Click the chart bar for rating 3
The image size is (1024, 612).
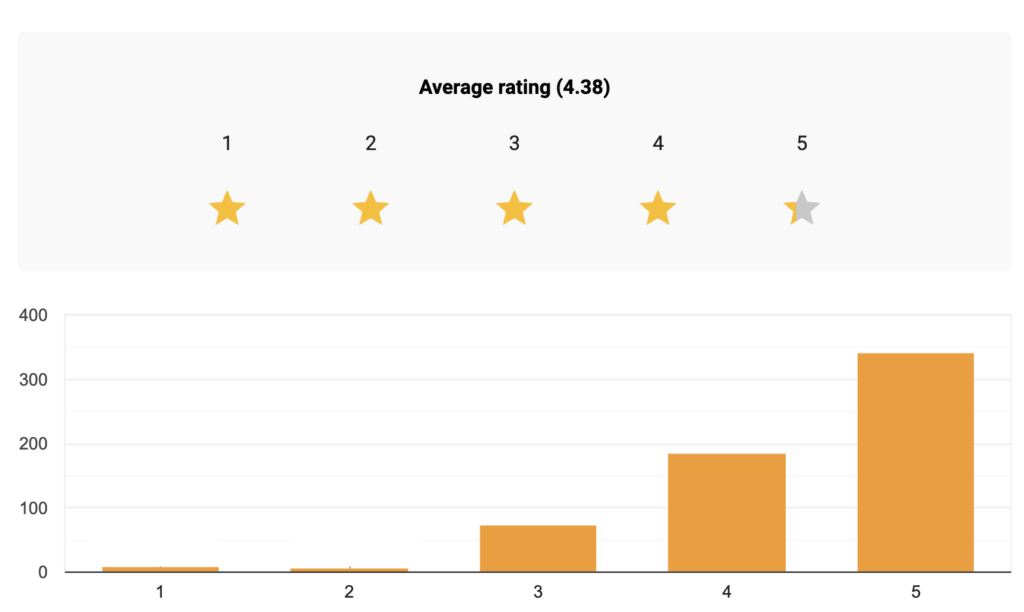click(538, 548)
